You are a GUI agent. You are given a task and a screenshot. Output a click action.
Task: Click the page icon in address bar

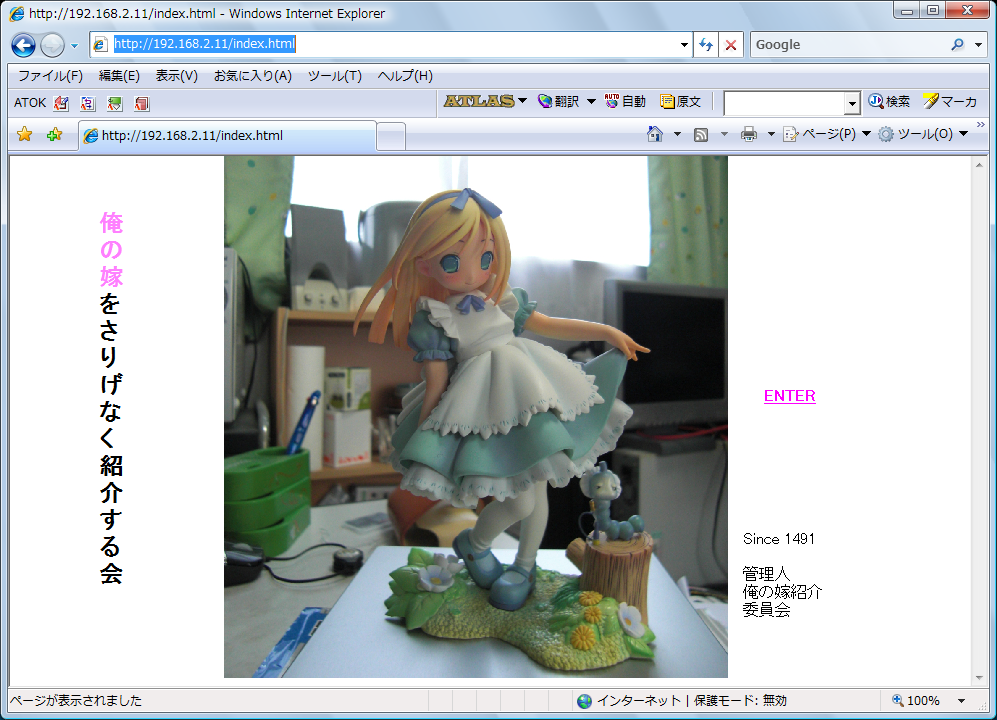[100, 45]
